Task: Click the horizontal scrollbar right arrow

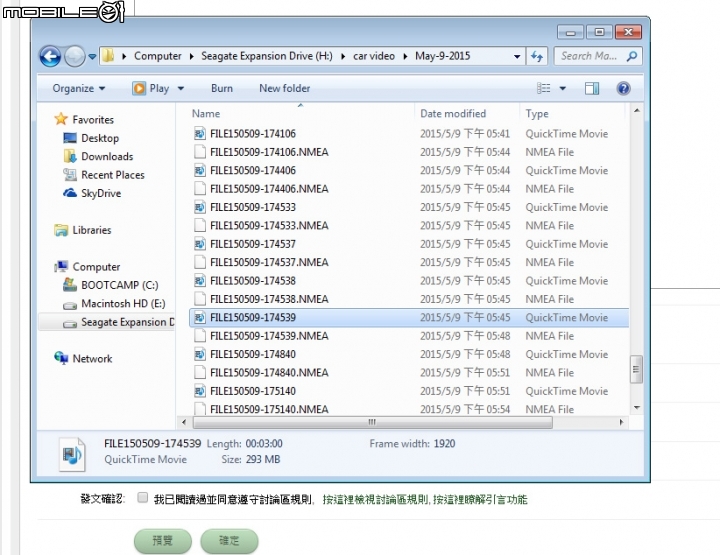Action: [x=621, y=422]
